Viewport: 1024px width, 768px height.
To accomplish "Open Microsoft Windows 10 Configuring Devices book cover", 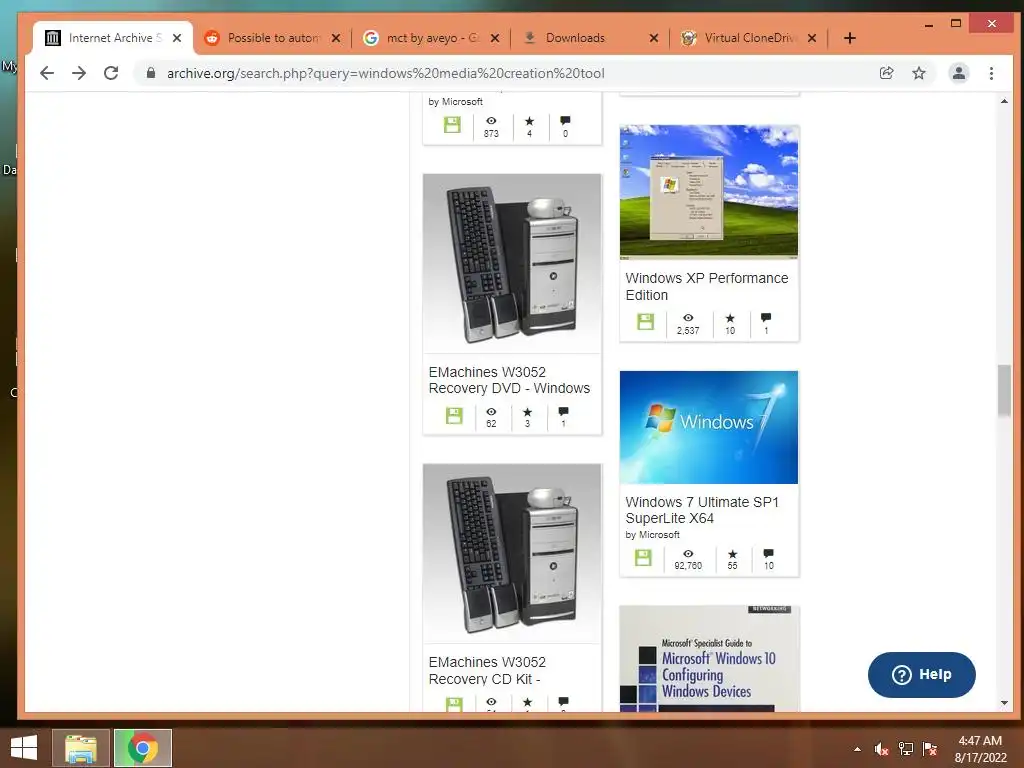I will point(709,658).
